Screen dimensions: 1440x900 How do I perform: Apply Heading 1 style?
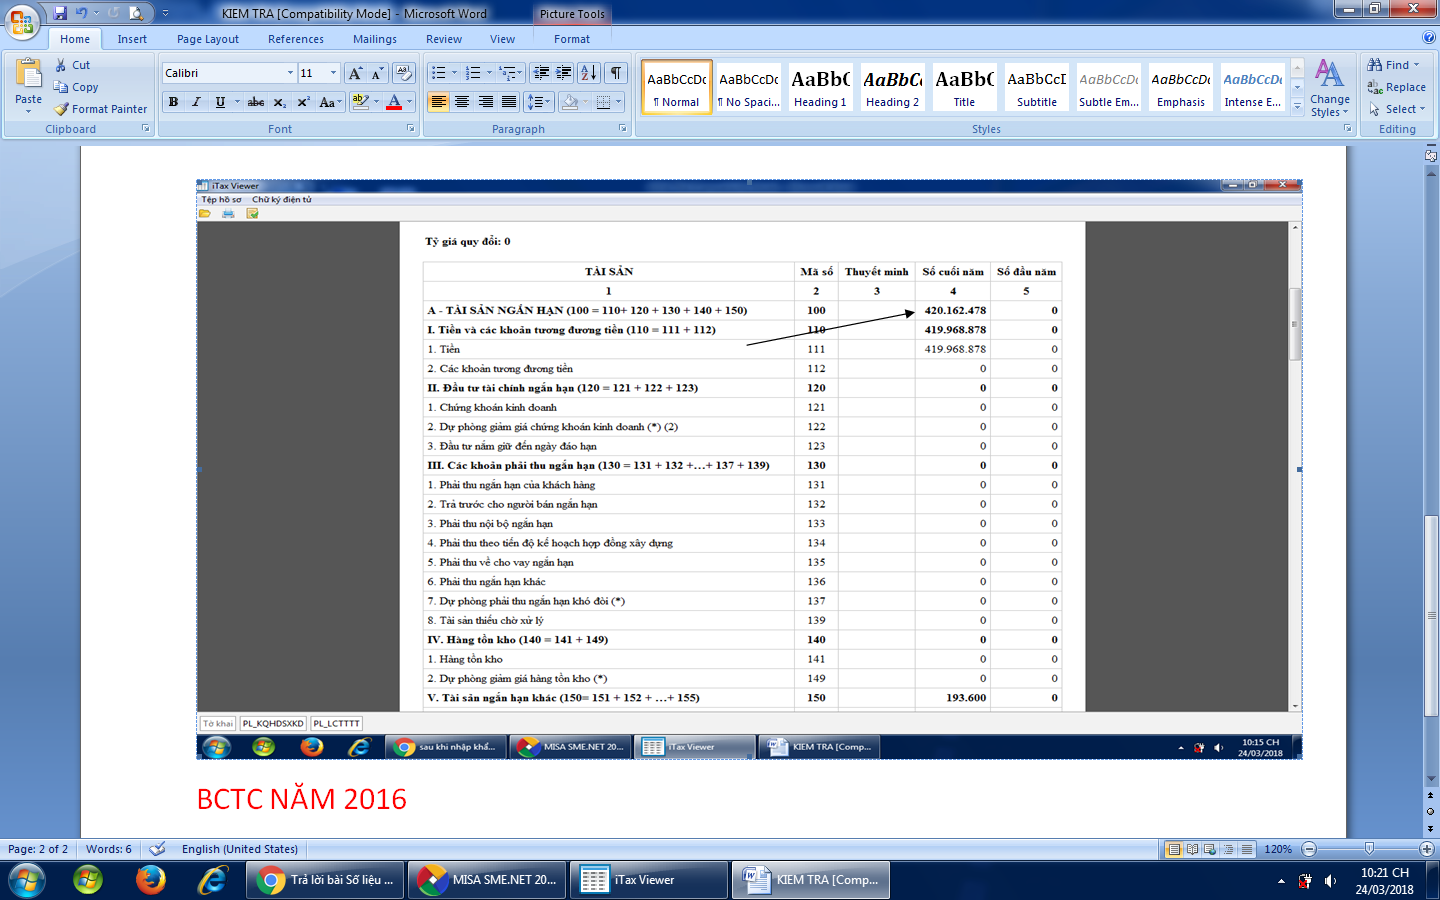pyautogui.click(x=820, y=87)
